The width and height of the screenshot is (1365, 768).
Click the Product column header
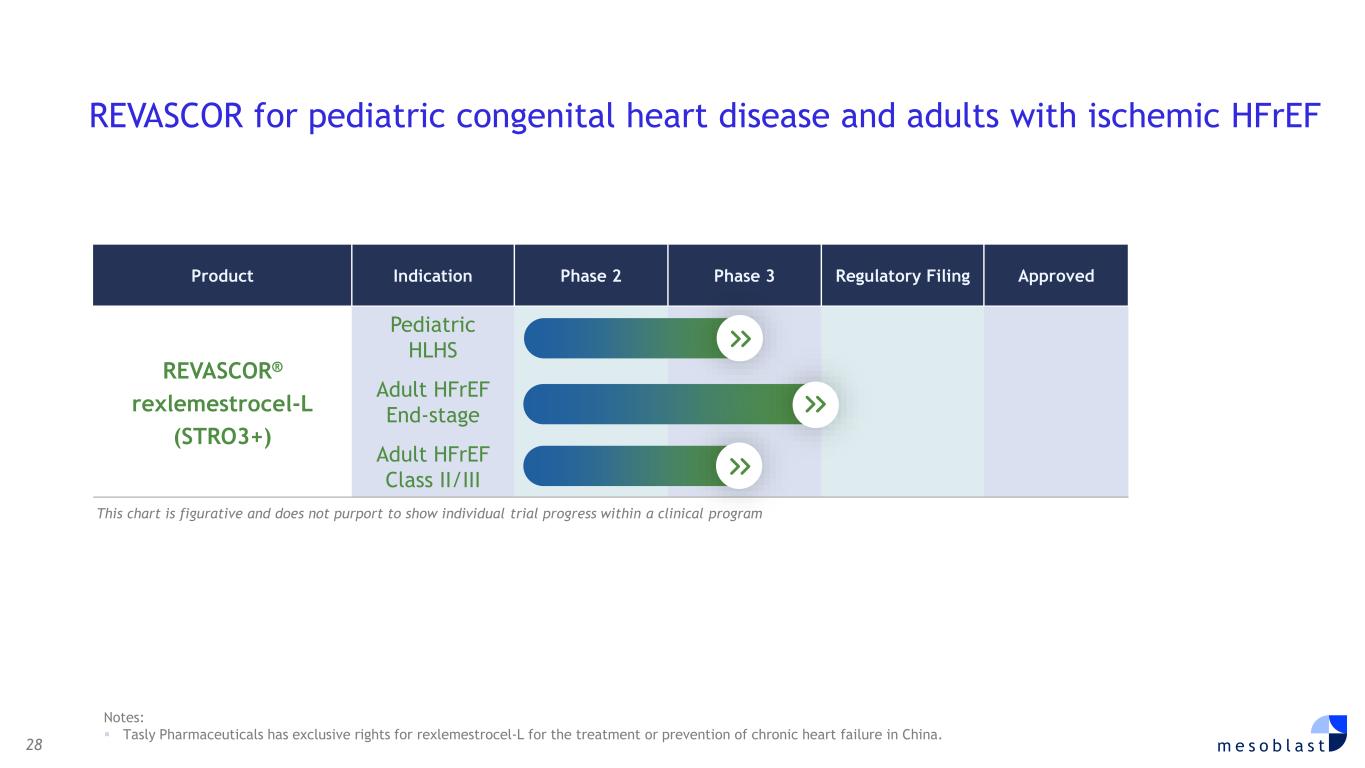222,276
